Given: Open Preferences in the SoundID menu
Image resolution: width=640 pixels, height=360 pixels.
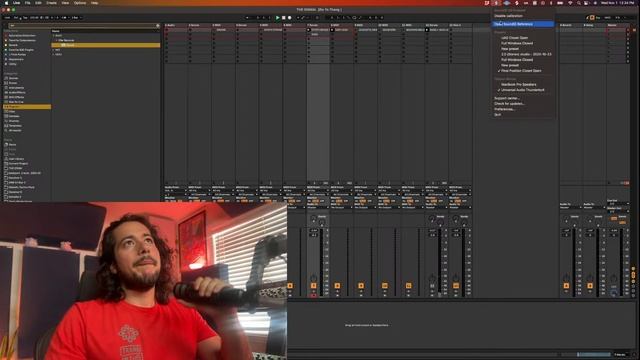Looking at the screenshot, I should [504, 109].
